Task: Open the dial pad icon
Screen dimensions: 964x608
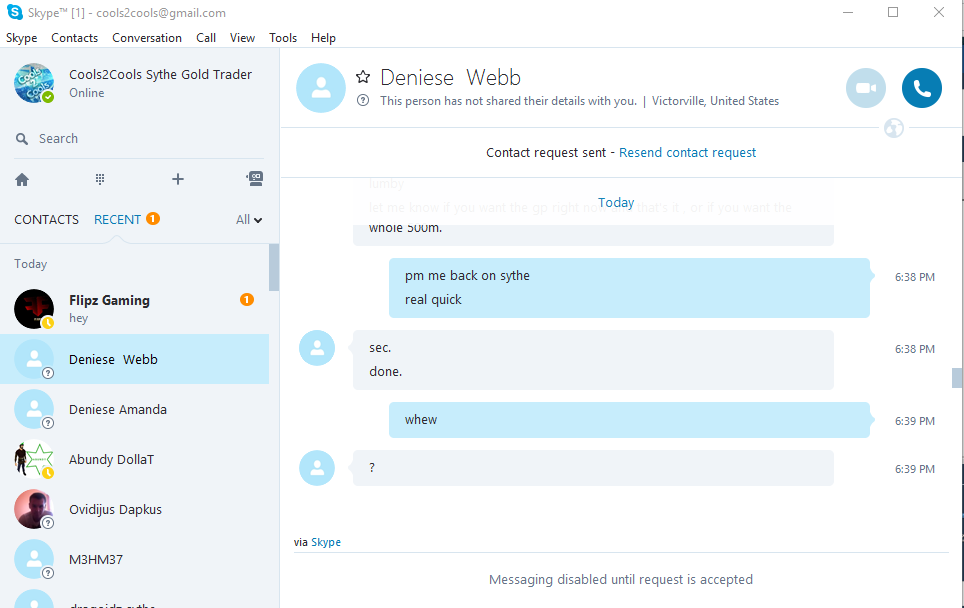Action: coord(100,179)
